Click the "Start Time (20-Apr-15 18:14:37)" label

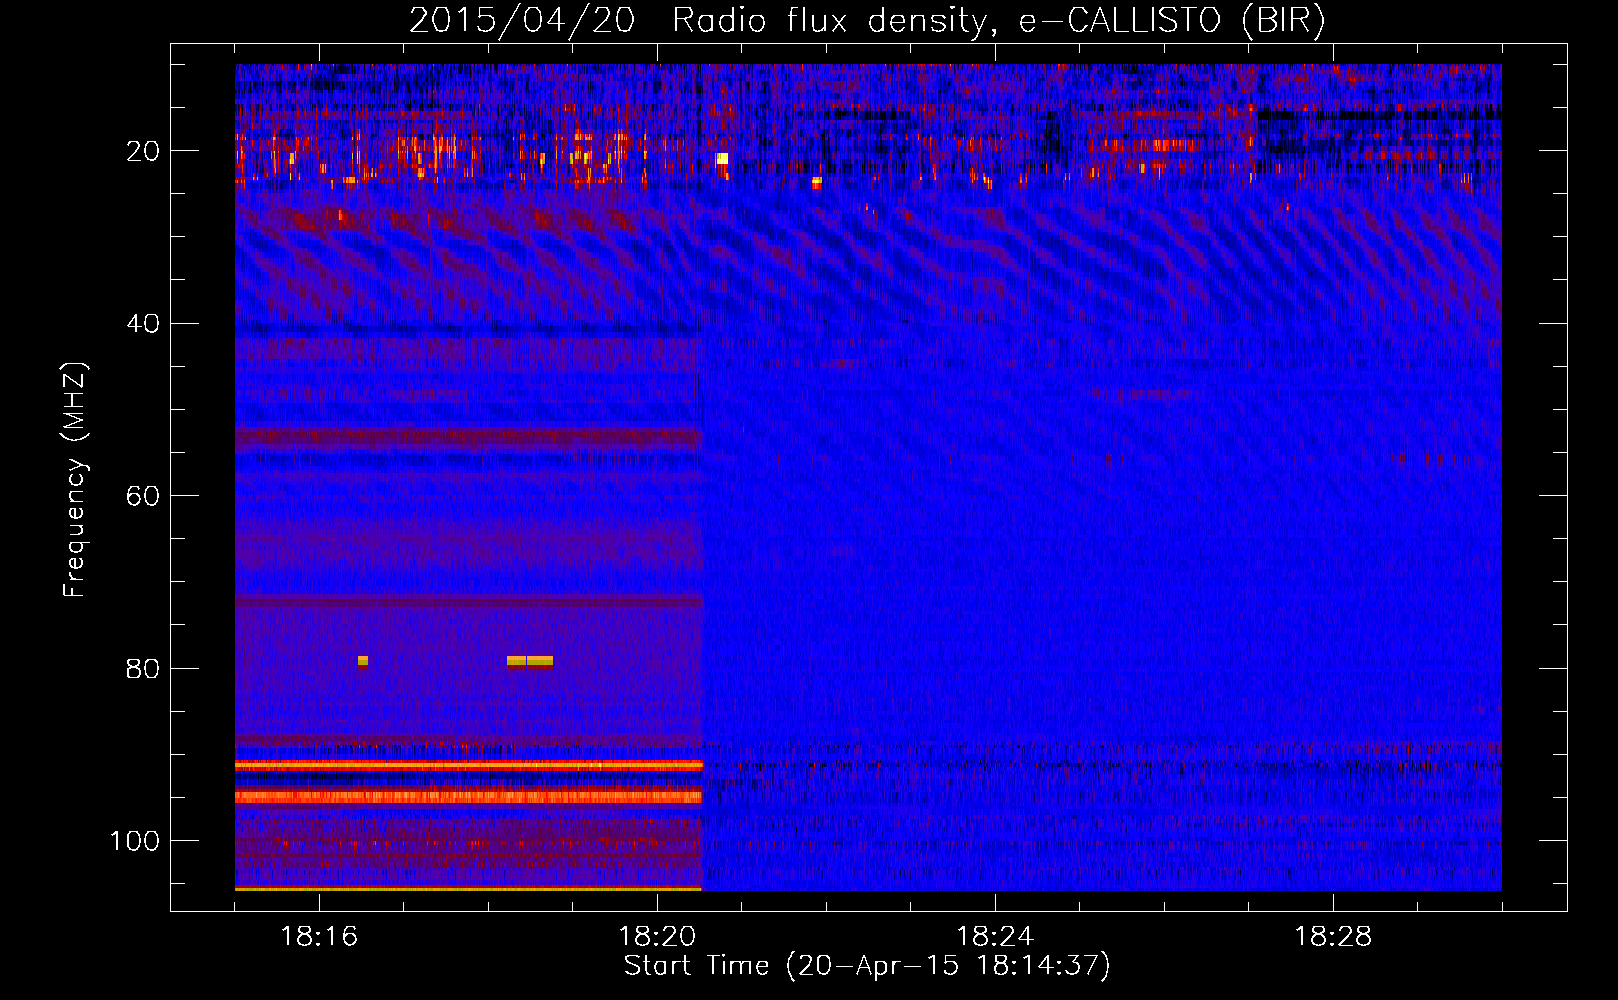pos(867,966)
